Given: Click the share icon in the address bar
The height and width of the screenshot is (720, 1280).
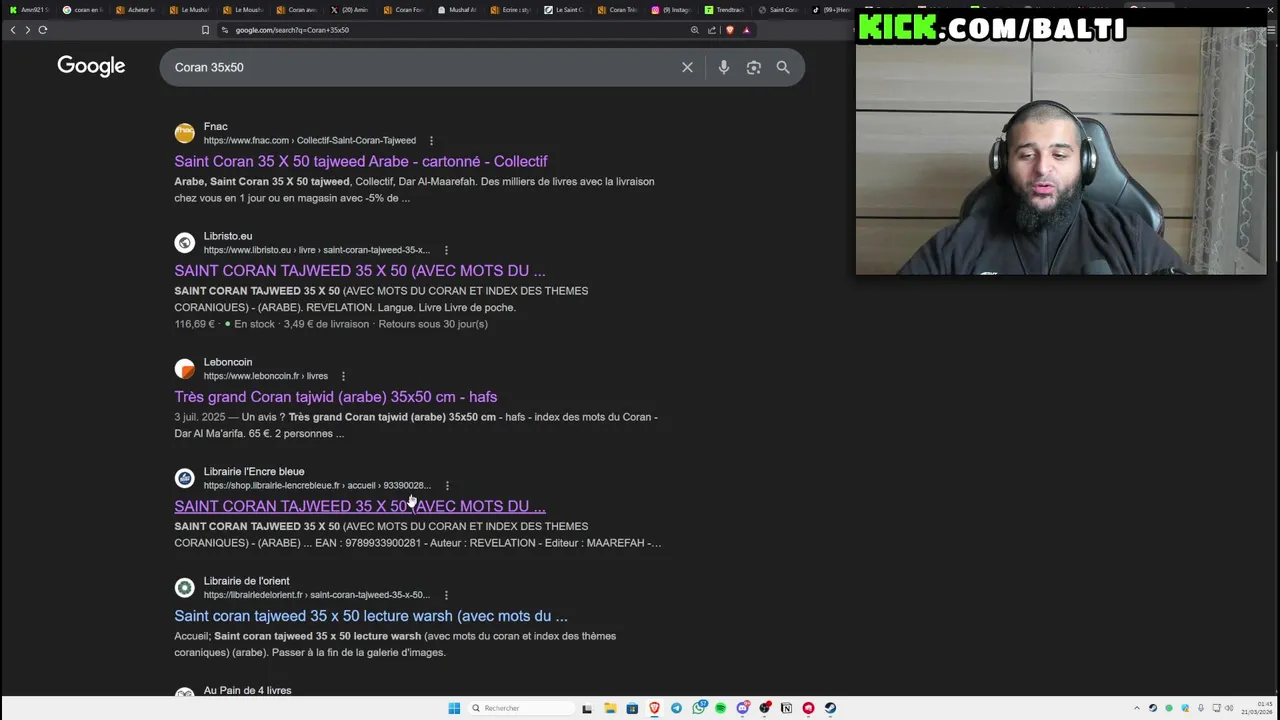Looking at the screenshot, I should point(711,30).
